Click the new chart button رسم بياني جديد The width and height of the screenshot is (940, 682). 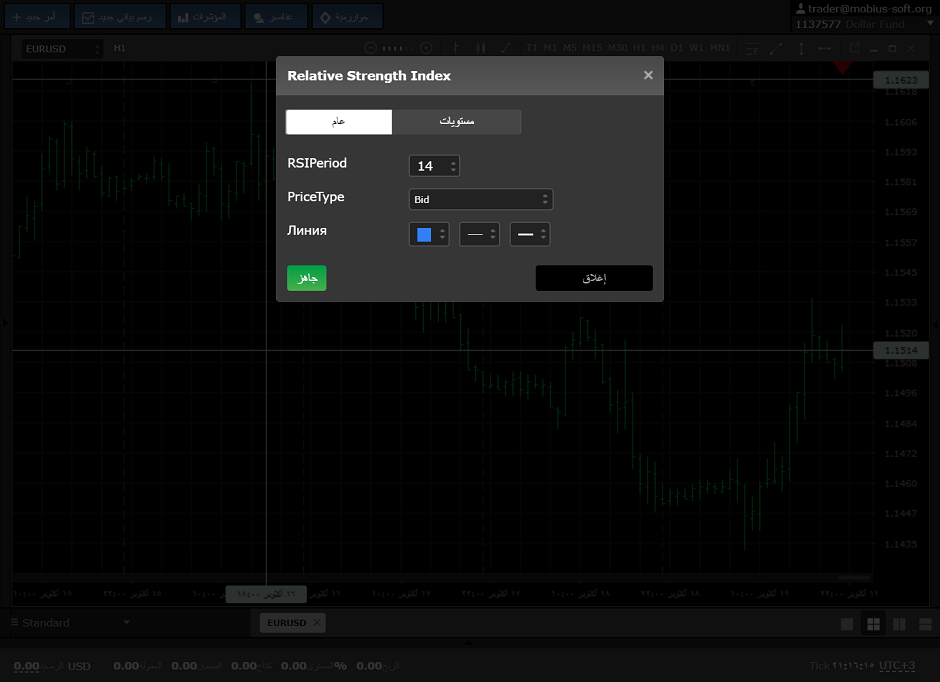120,17
